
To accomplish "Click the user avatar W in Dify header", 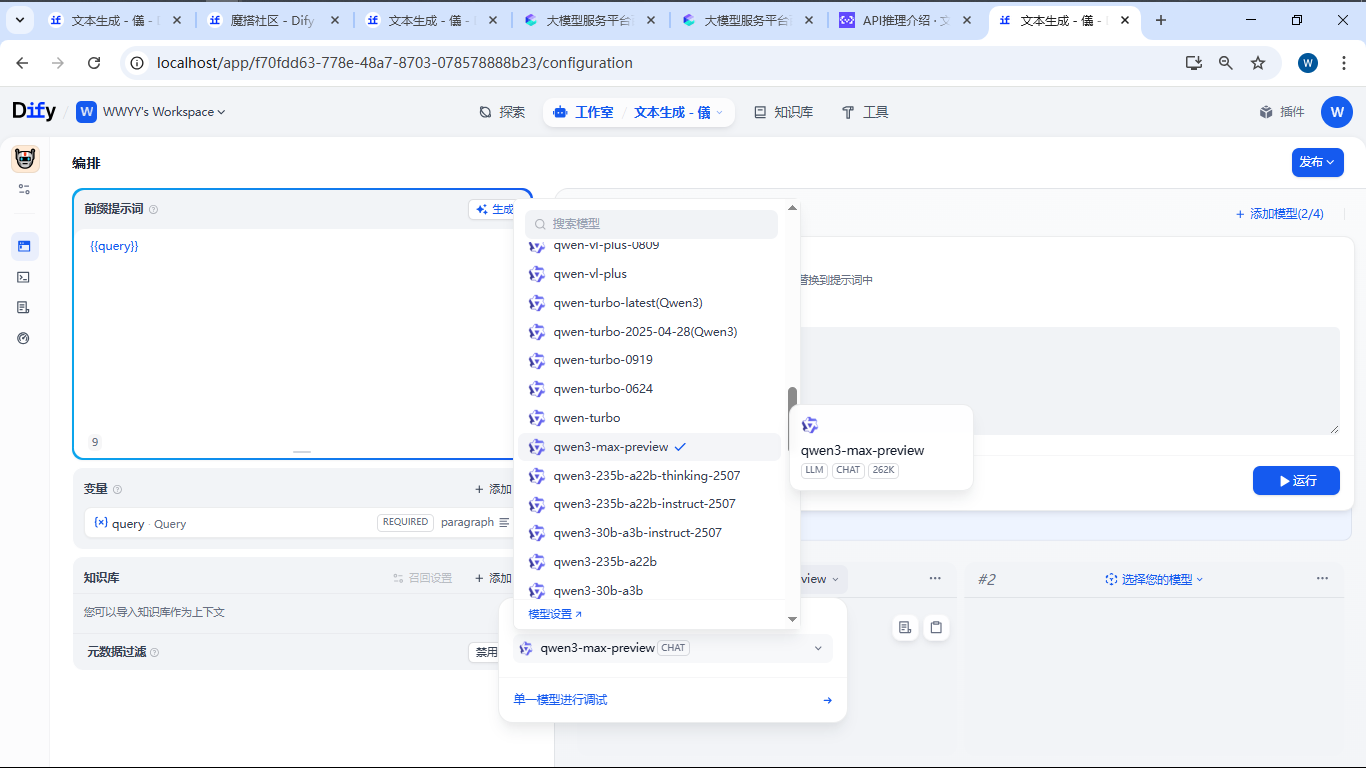I will [1337, 112].
